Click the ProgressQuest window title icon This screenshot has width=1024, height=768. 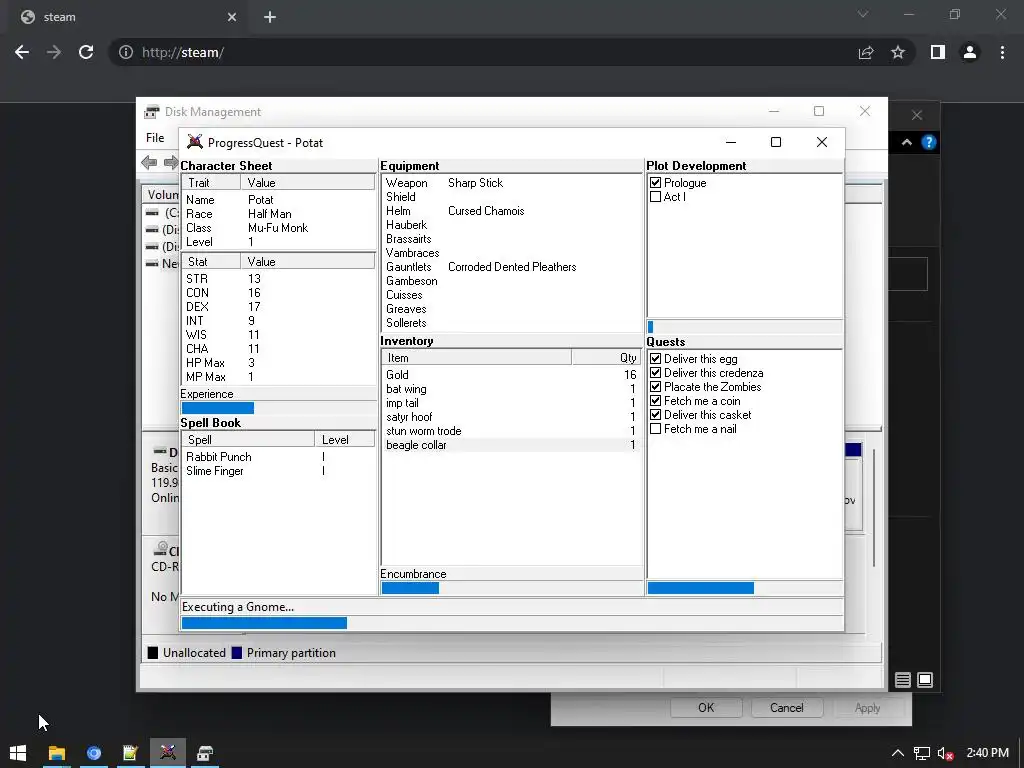tap(195, 142)
